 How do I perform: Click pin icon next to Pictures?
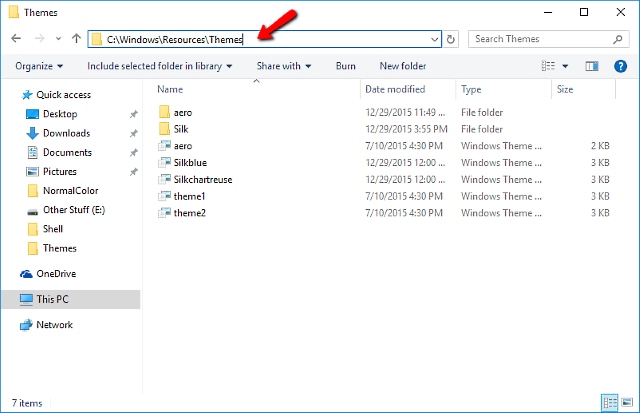(x=133, y=172)
